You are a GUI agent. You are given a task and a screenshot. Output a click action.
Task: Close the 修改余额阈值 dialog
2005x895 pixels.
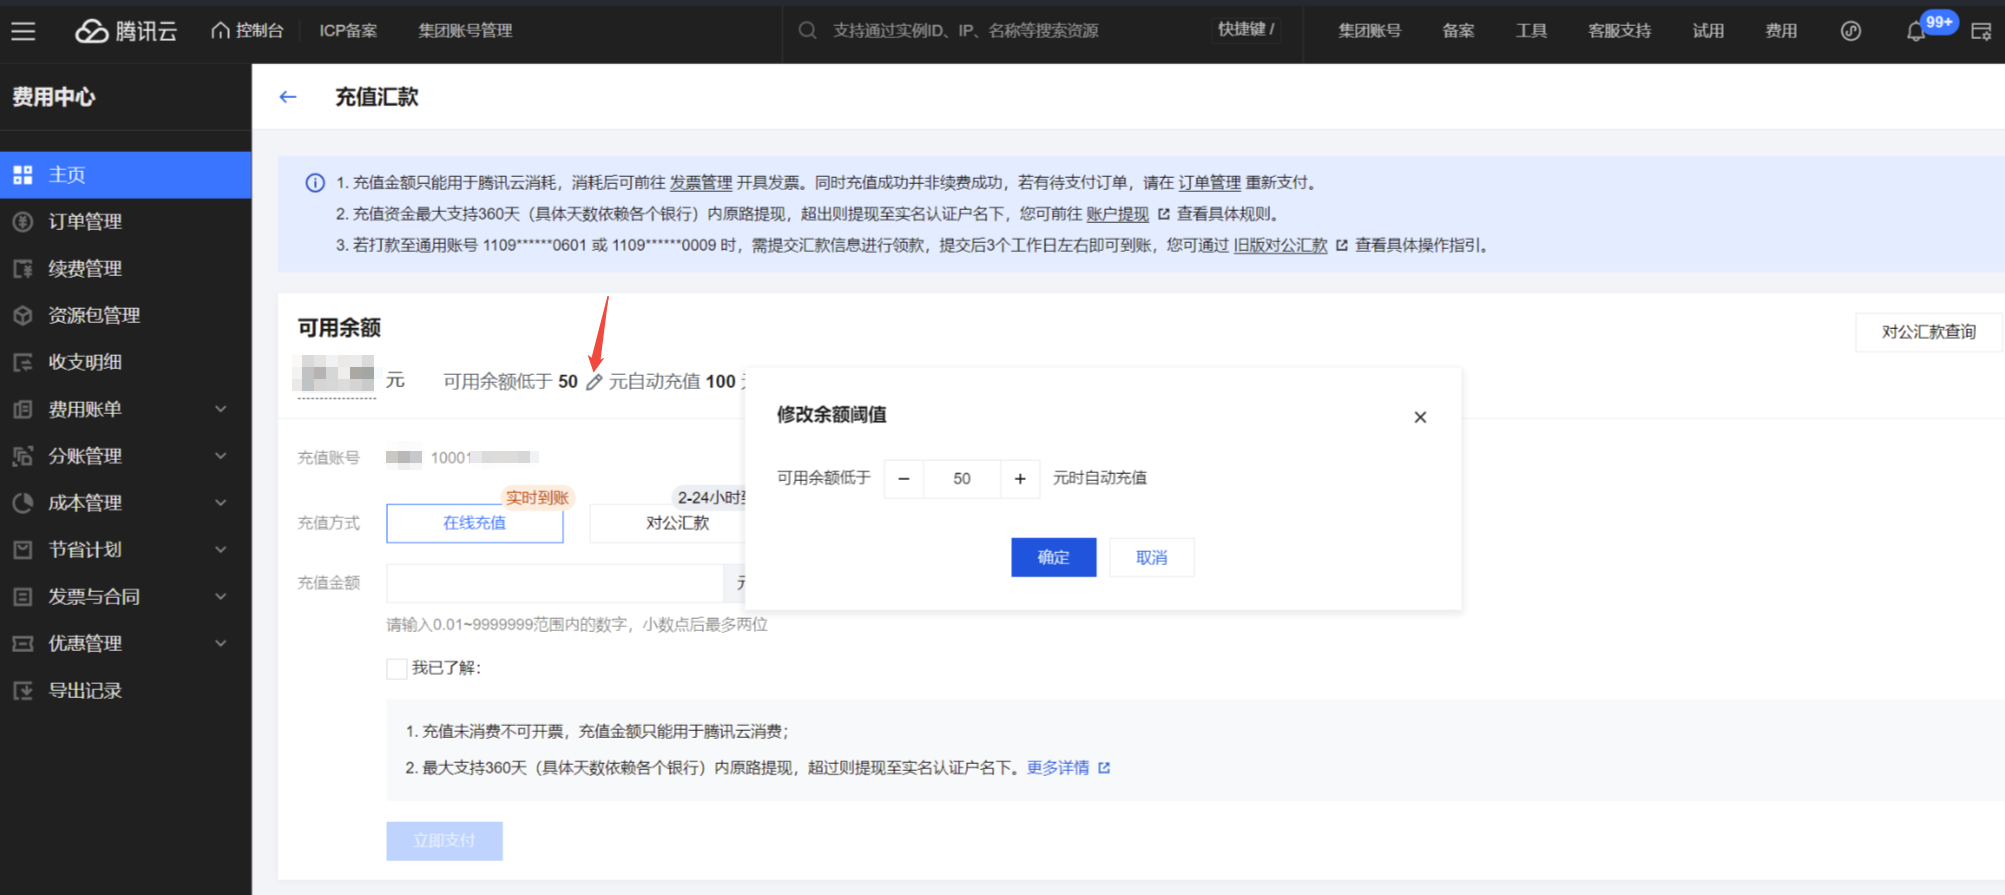point(1420,417)
